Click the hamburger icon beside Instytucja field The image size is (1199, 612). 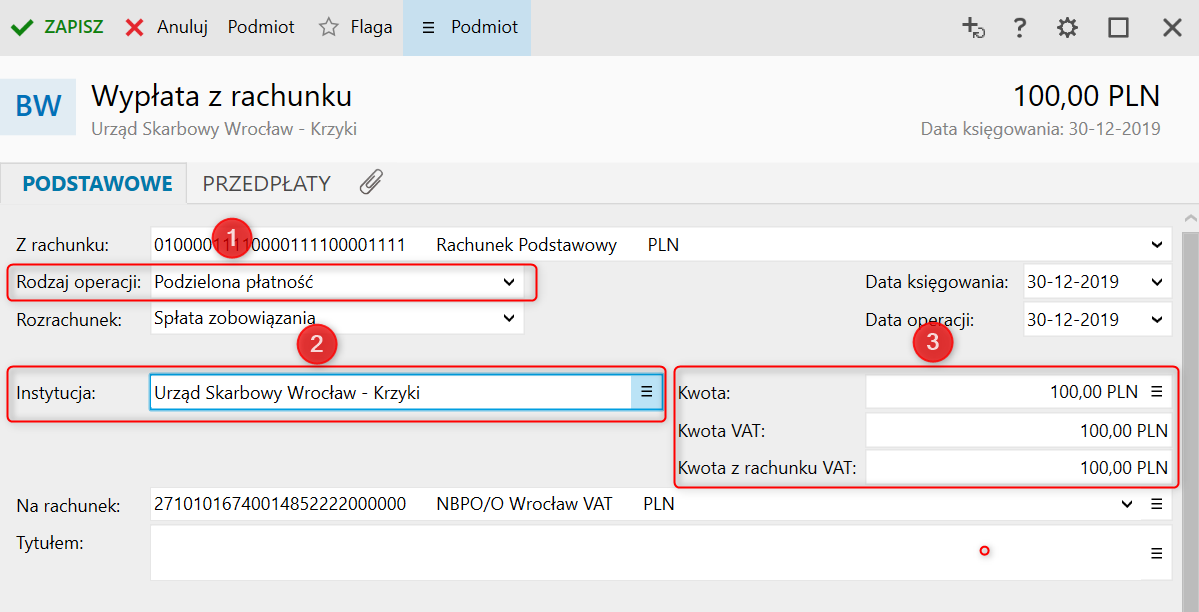[646, 392]
